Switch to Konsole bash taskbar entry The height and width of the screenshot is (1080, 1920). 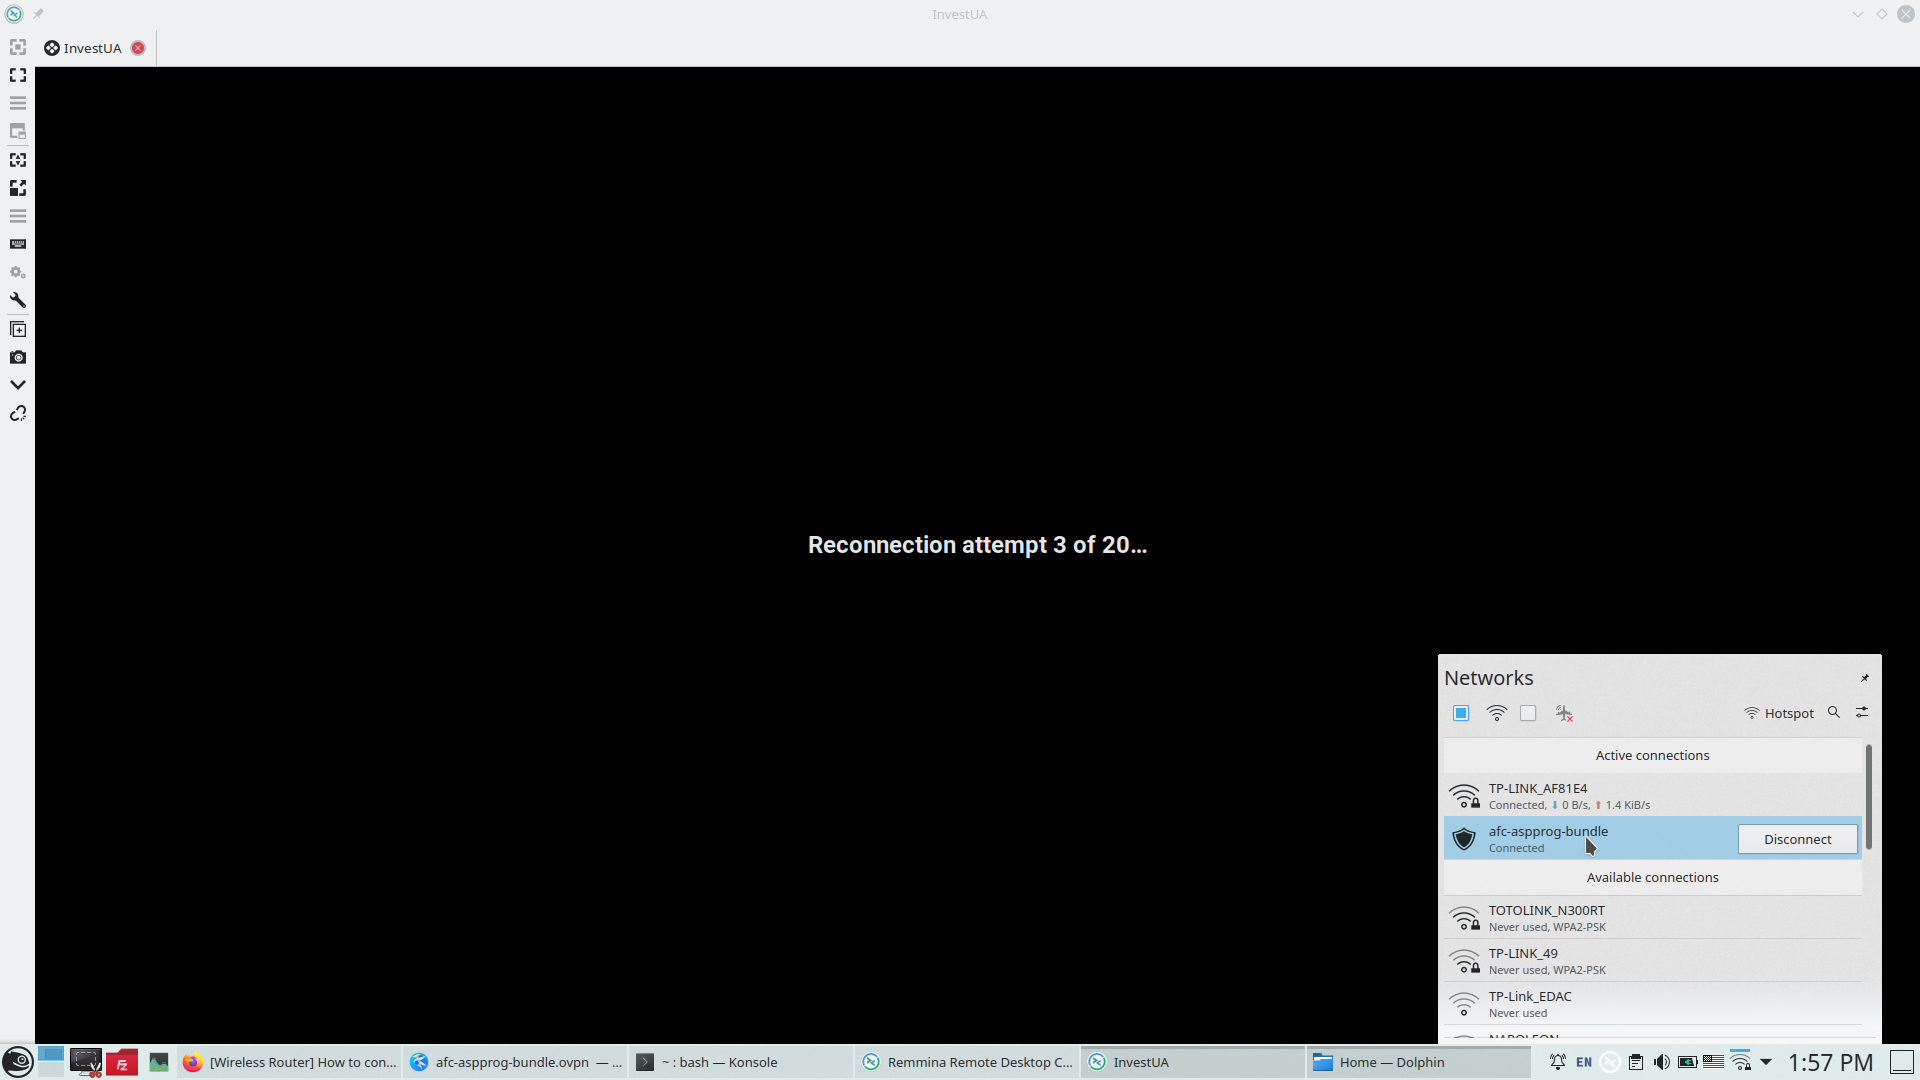click(720, 1062)
